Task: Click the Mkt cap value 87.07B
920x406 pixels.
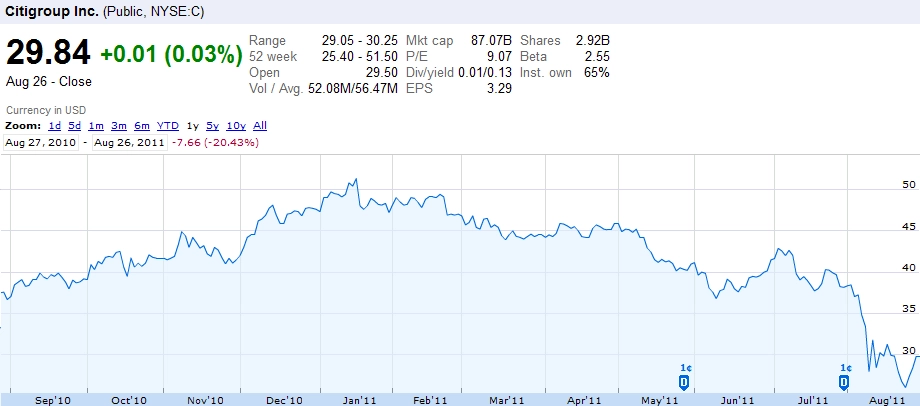Action: 492,40
